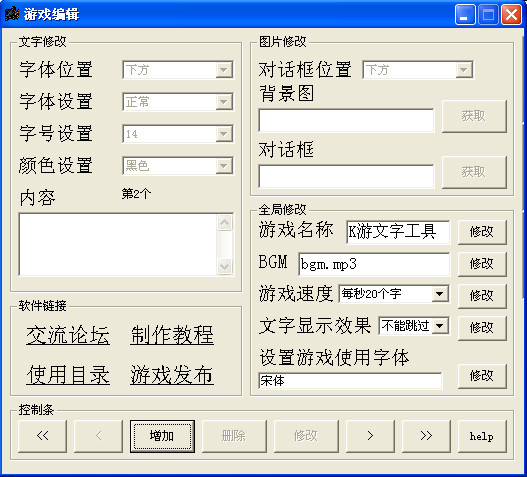The image size is (527, 477).
Task: Click 修改 button next to 游戏名称
Action: pyautogui.click(x=482, y=232)
